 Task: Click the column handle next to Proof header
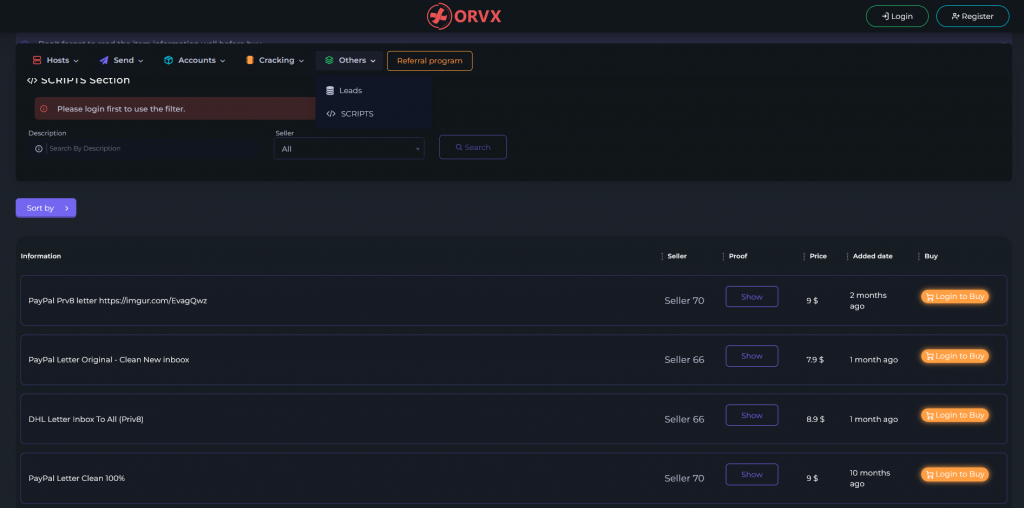[723, 256]
